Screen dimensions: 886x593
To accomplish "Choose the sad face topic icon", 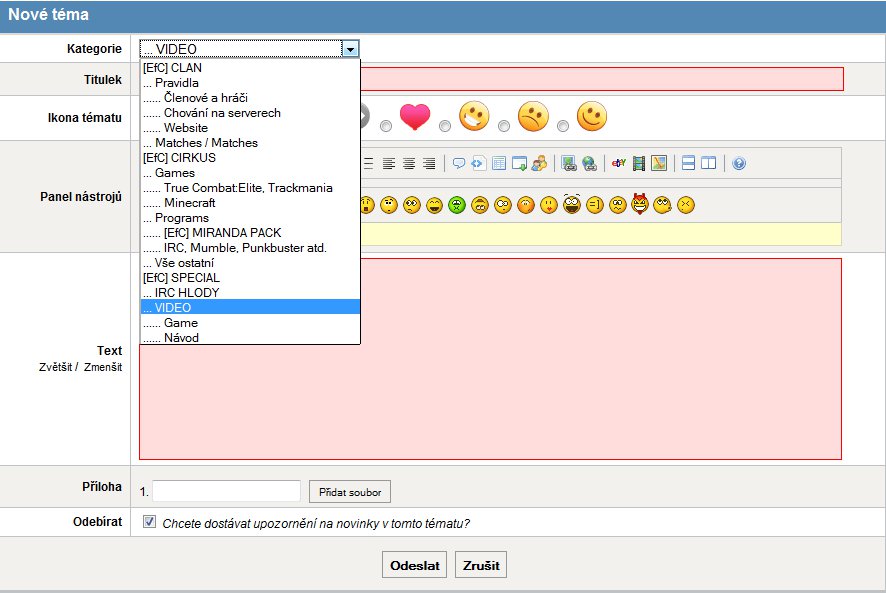I will (x=533, y=116).
